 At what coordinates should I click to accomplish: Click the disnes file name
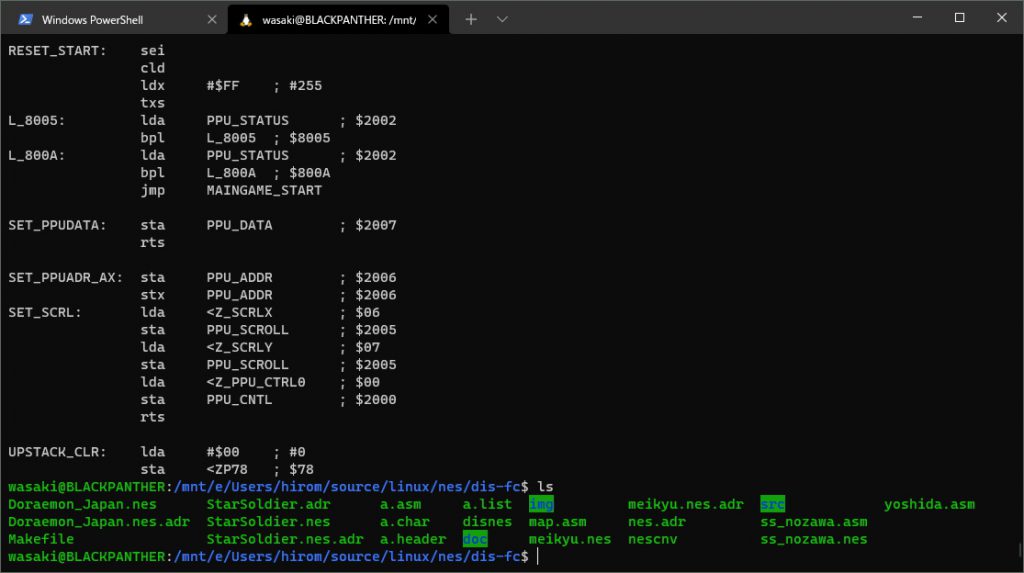coord(487,522)
